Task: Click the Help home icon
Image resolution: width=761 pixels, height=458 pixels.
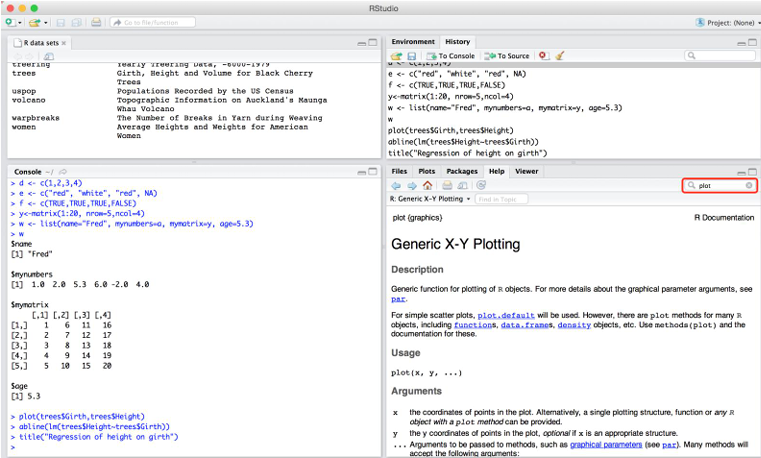Action: pos(427,185)
